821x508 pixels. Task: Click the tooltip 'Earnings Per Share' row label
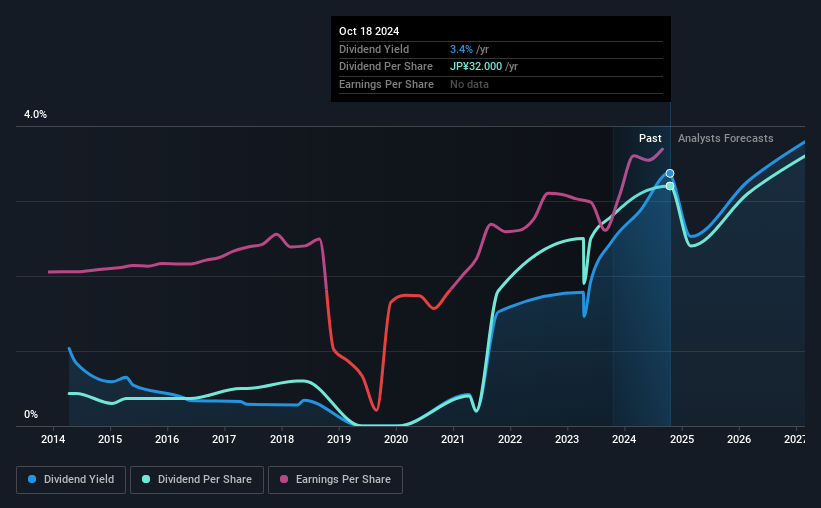386,84
